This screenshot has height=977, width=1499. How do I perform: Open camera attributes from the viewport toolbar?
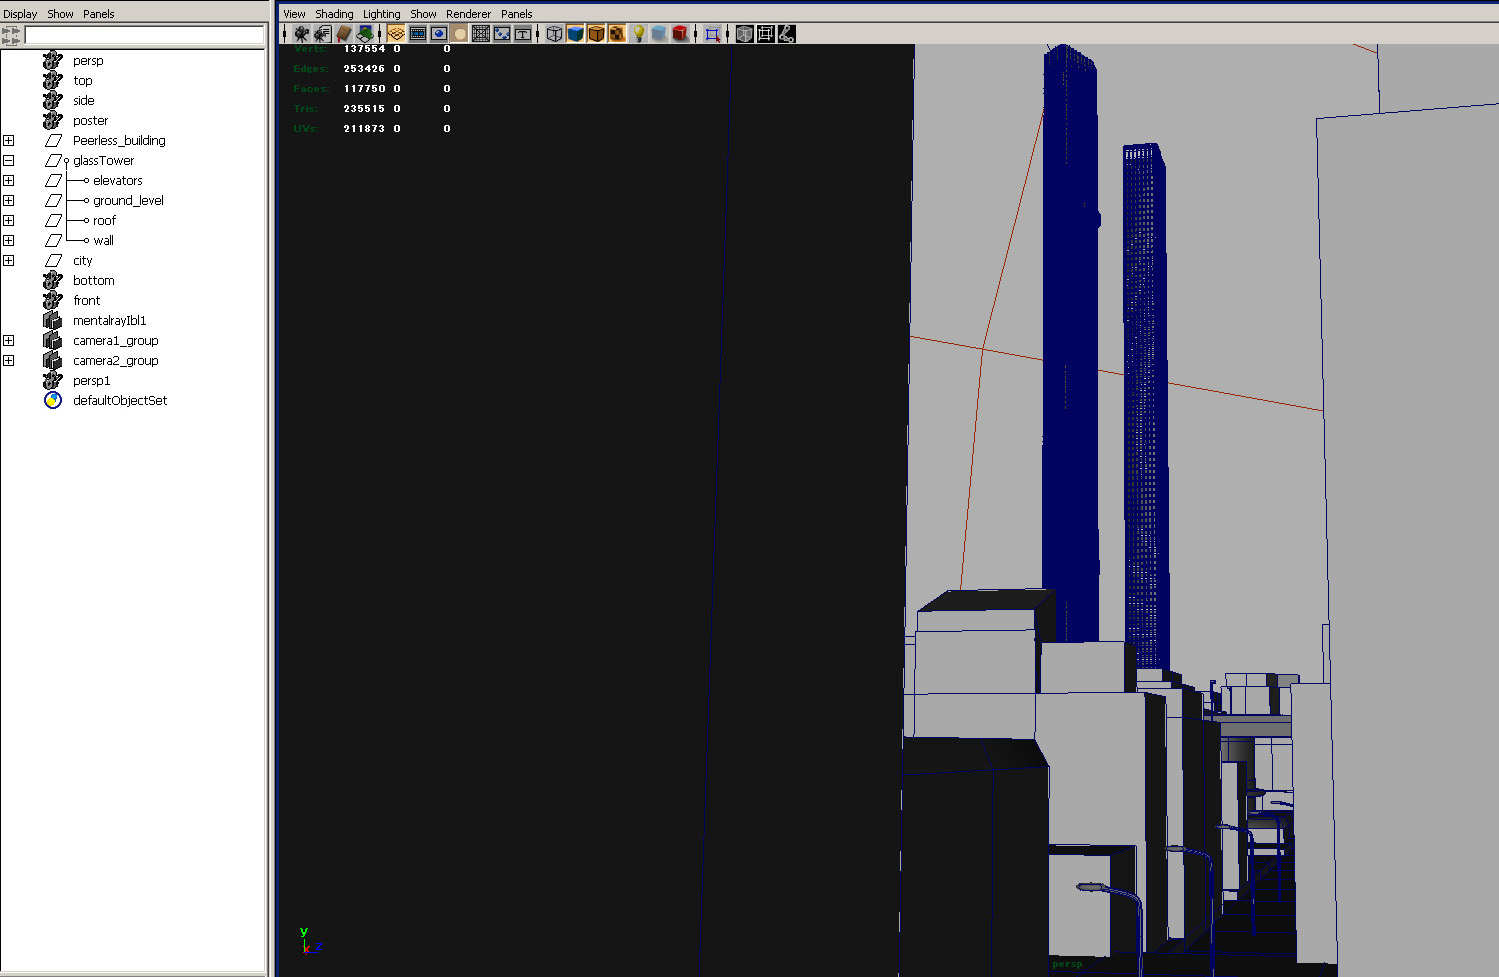click(322, 33)
